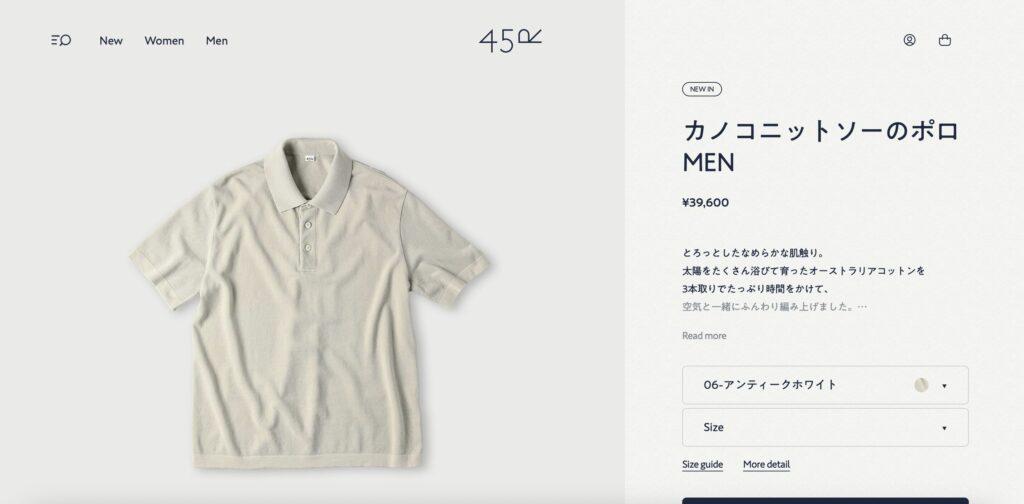
Task: Select the antique white color swatch
Action: point(921,385)
